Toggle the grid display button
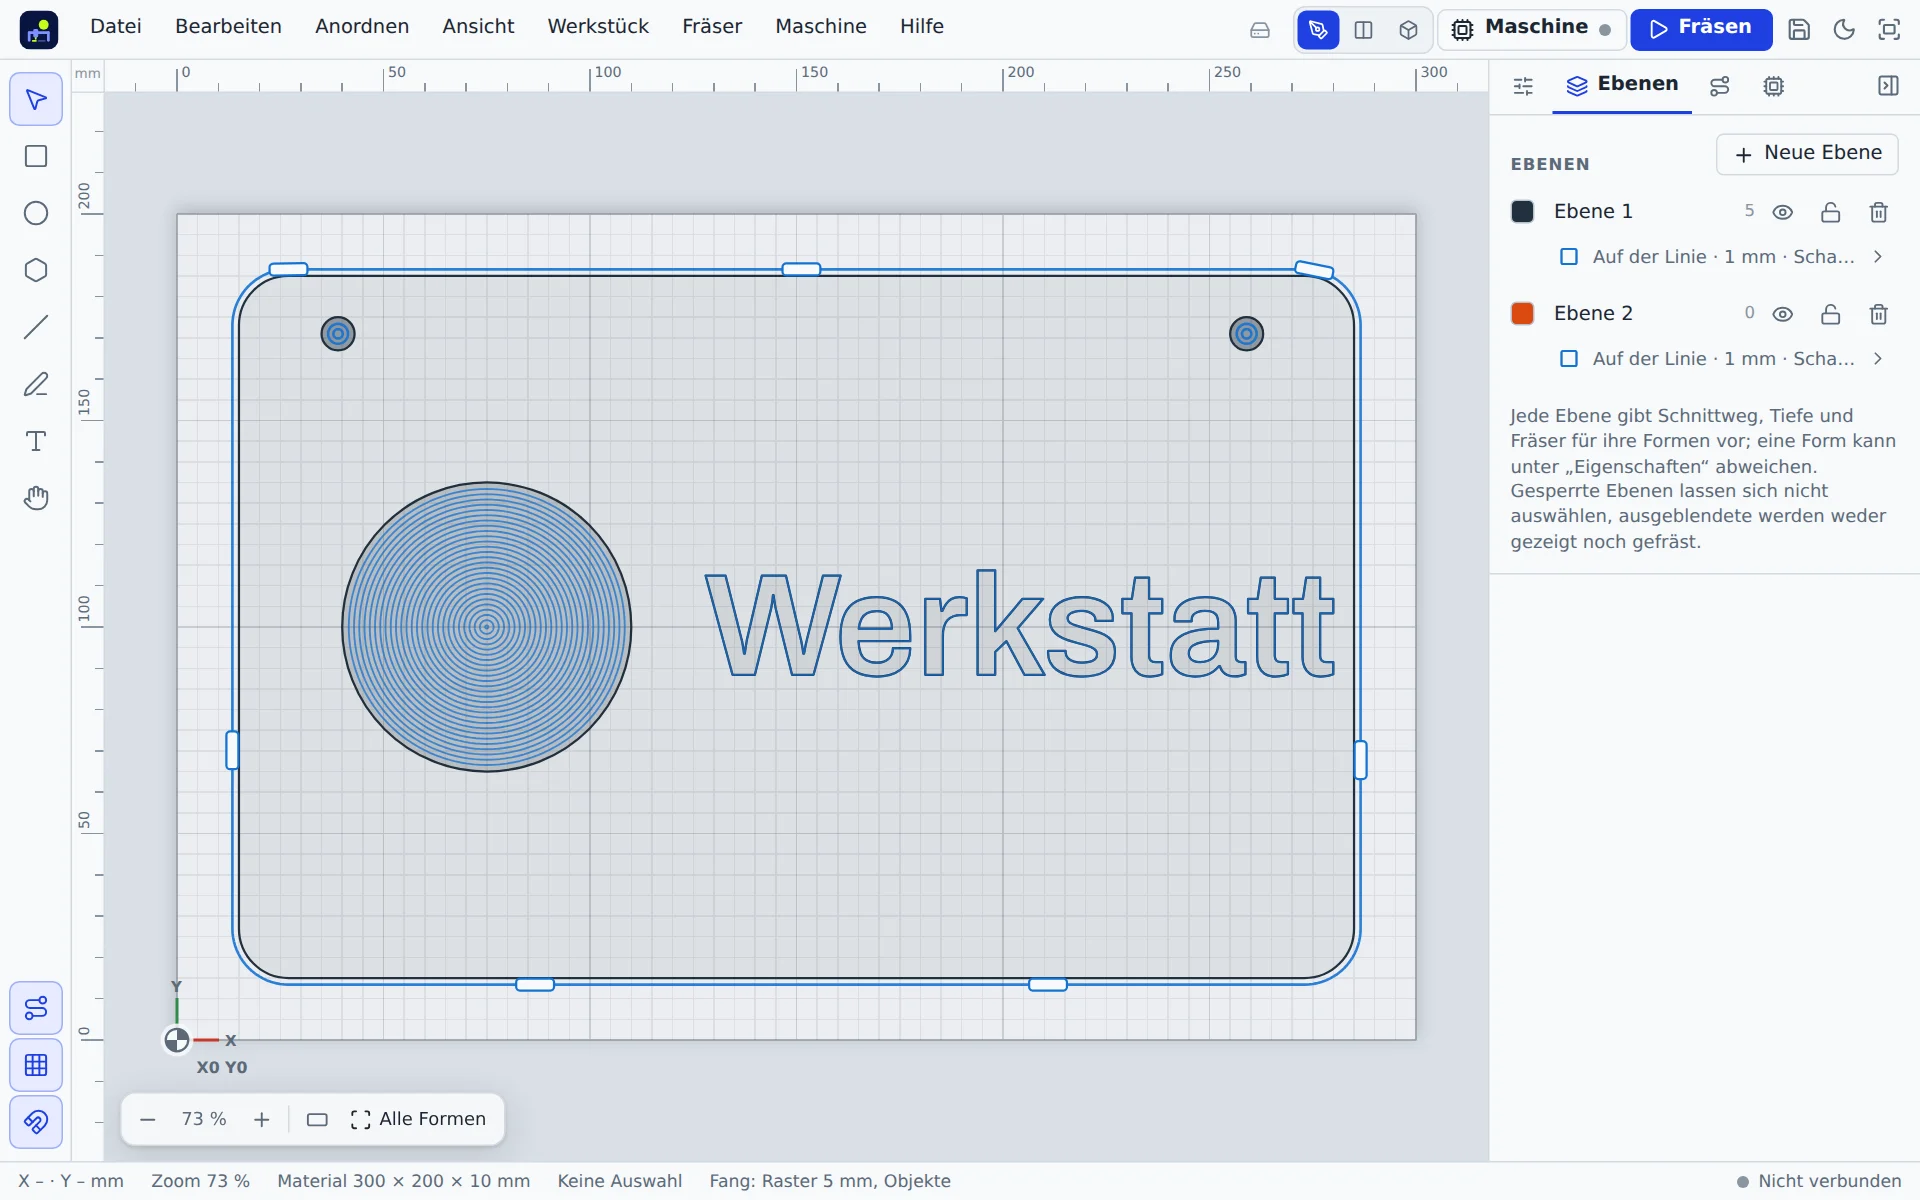Viewport: 1920px width, 1200px height. [x=36, y=1065]
